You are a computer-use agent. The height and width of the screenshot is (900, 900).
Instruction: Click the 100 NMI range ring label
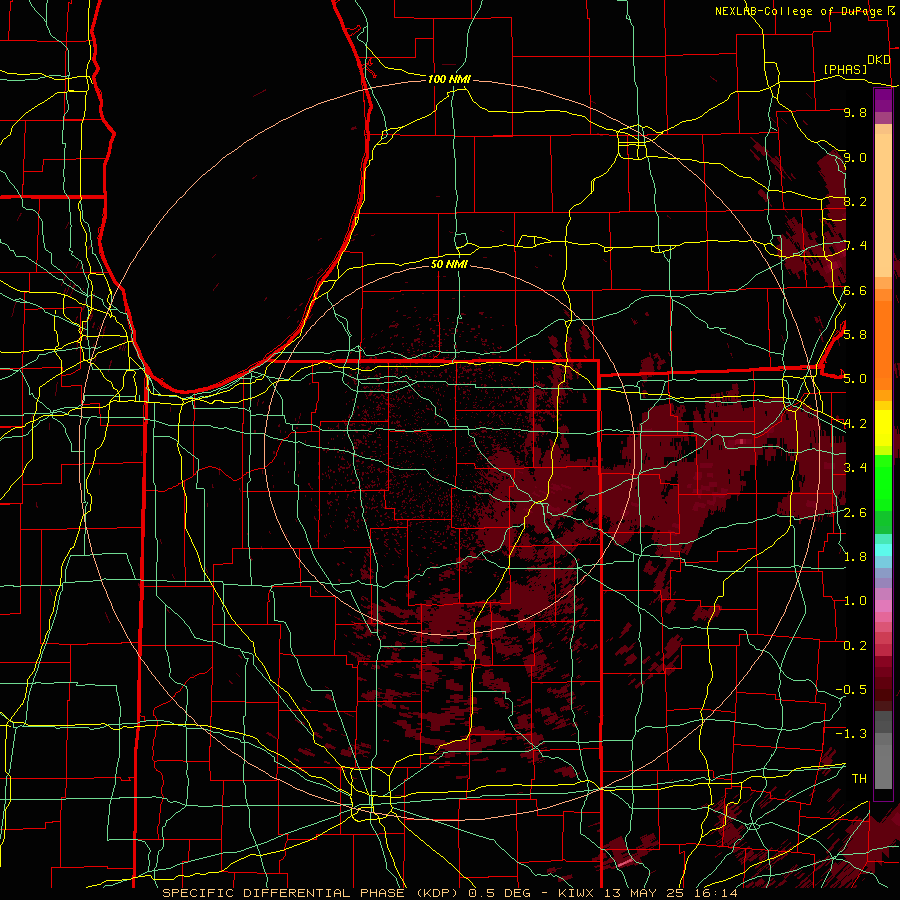[449, 79]
